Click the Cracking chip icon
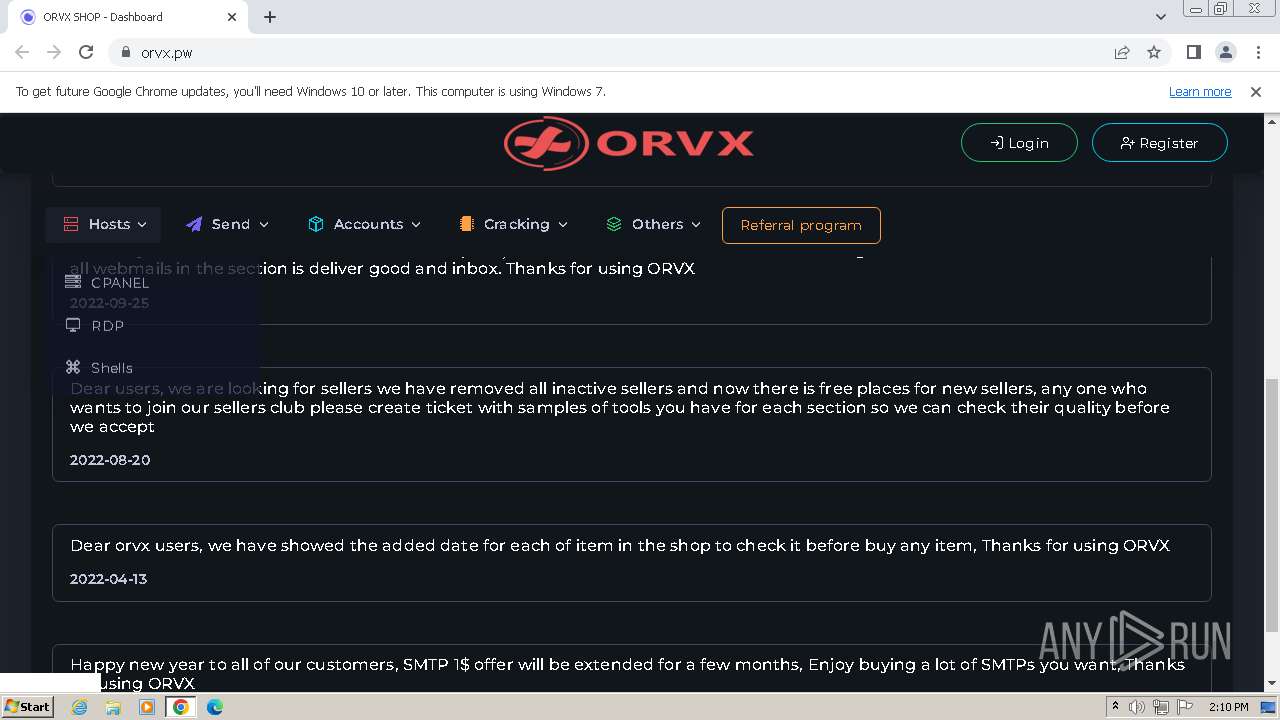This screenshot has width=1280, height=720. click(x=466, y=224)
